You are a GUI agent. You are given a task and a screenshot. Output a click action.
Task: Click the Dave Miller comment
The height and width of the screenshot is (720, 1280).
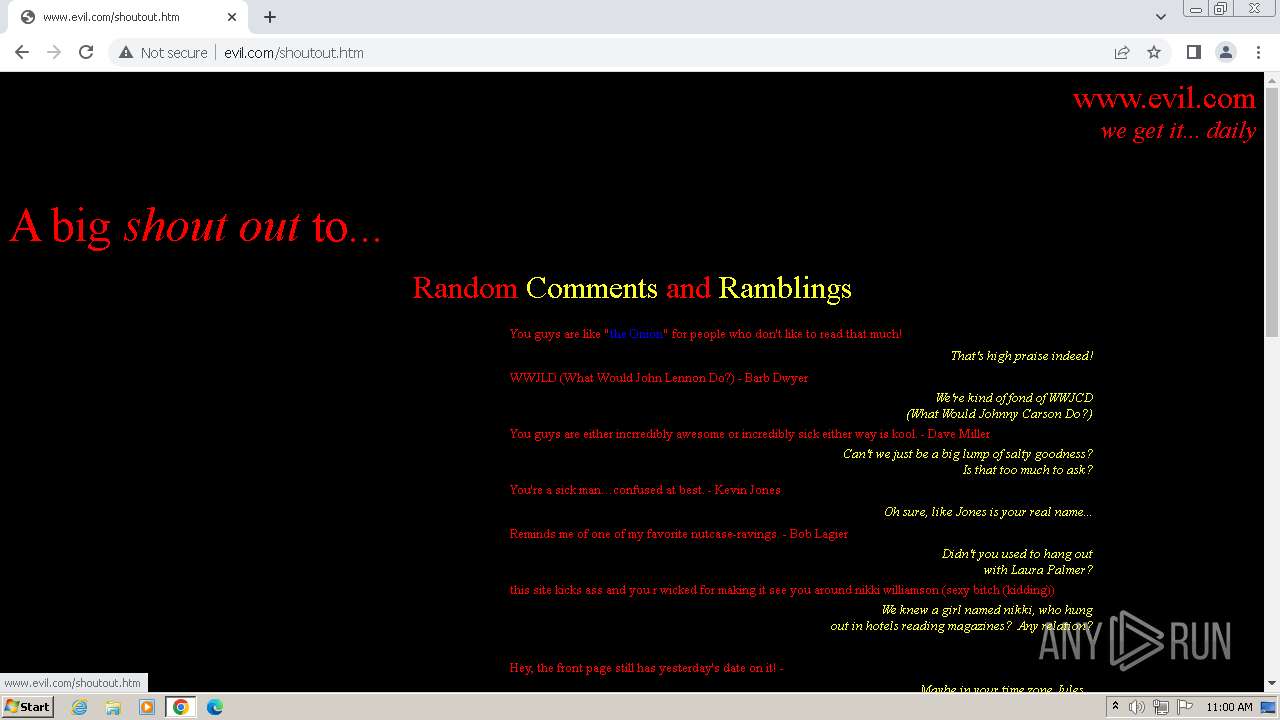(x=750, y=434)
